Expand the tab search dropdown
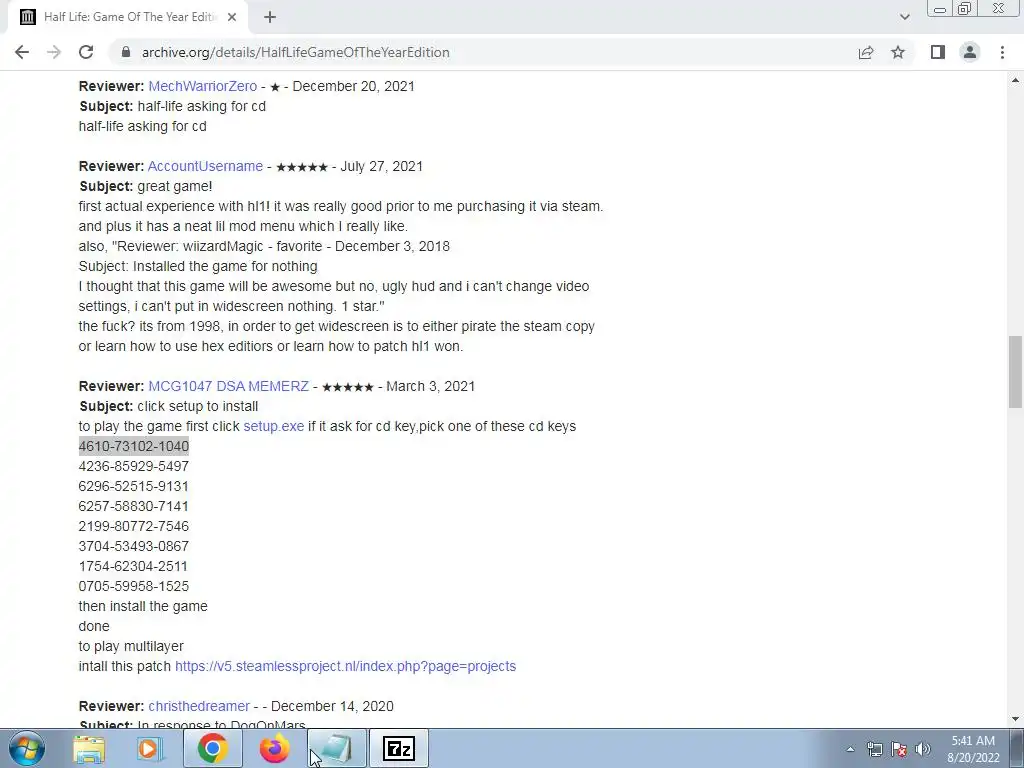Screen dimensions: 1024x768 coord(904,17)
